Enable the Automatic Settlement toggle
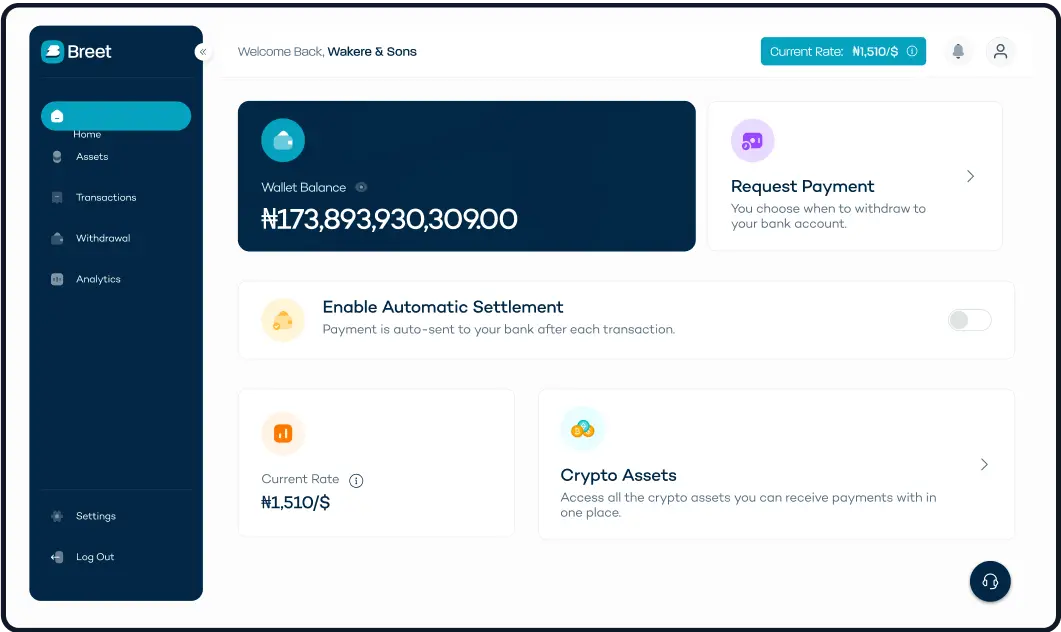1061x632 pixels. tap(969, 320)
